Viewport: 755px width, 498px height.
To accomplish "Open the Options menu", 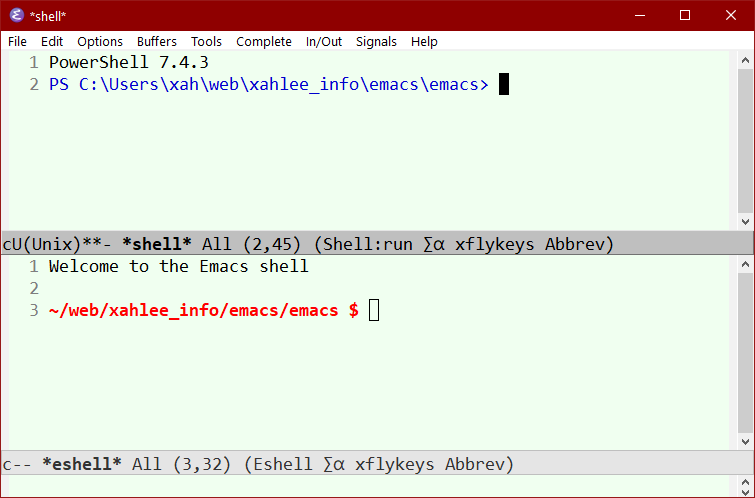I will coord(100,42).
